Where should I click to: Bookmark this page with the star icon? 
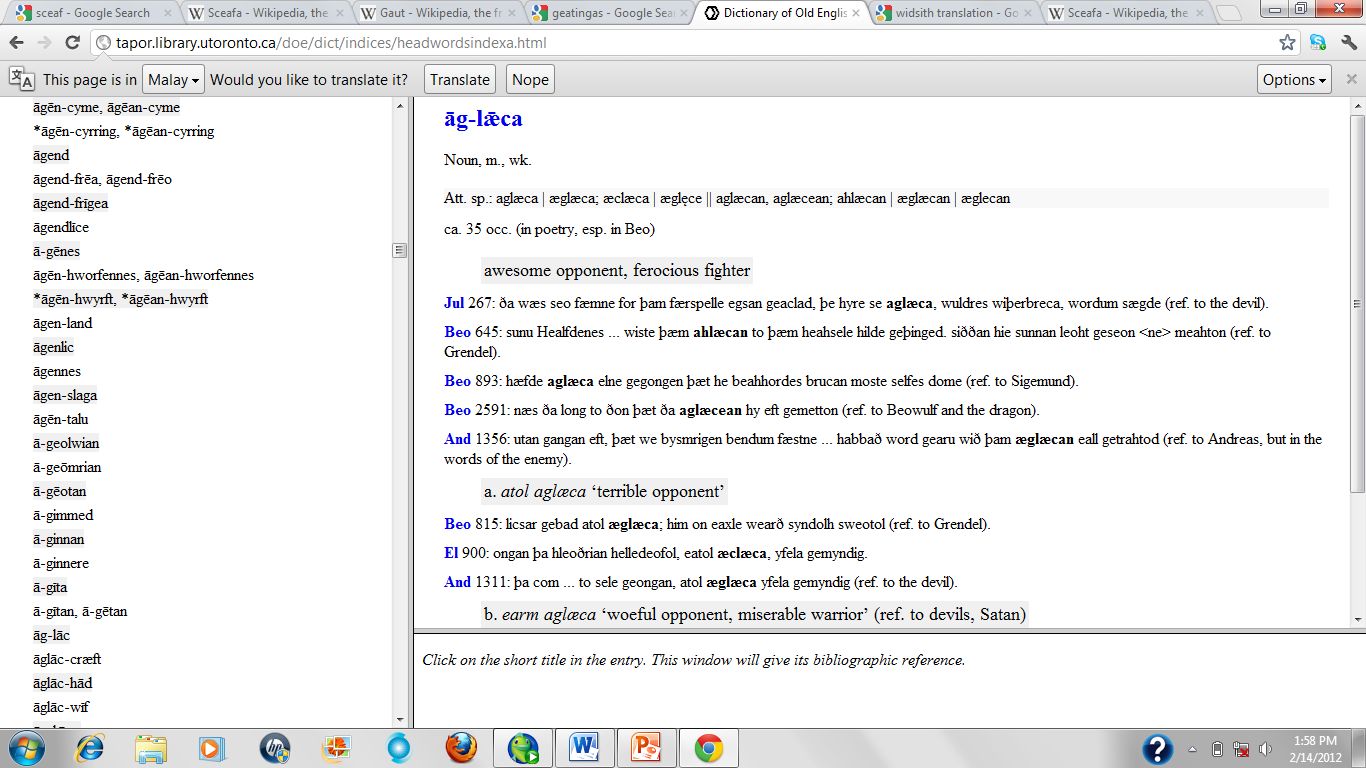click(x=1287, y=43)
